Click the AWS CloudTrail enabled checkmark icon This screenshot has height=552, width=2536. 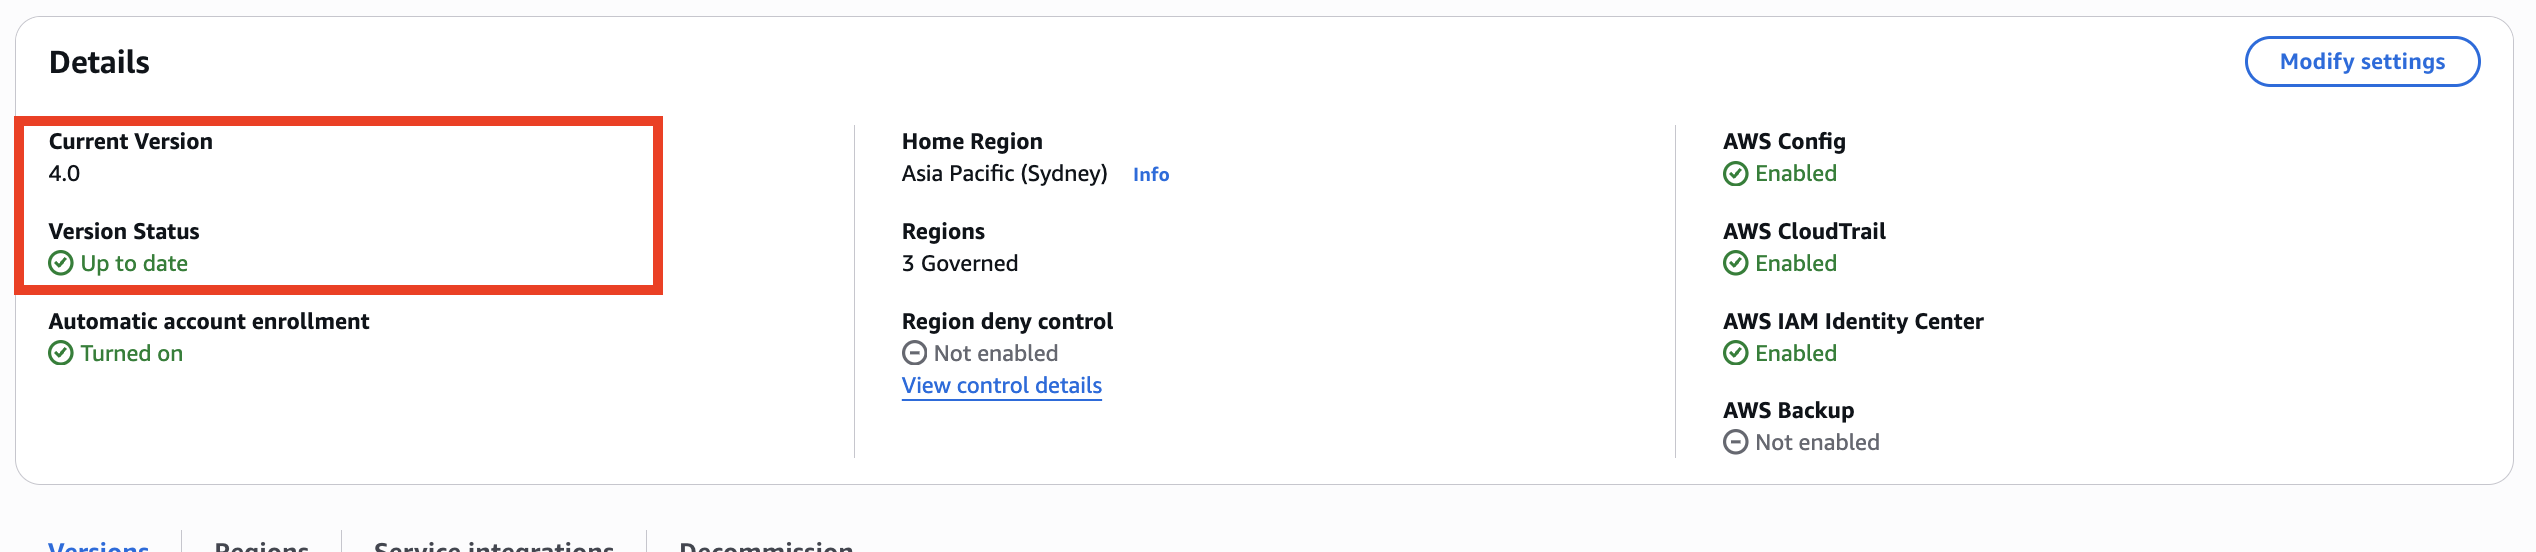1735,263
